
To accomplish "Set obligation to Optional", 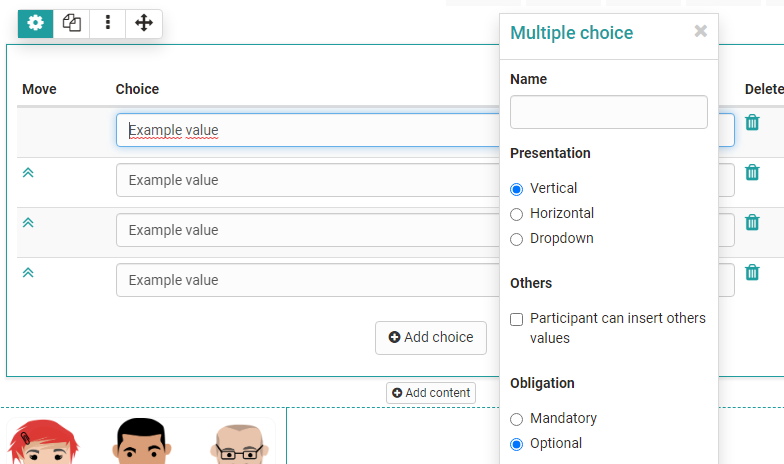I will pos(516,444).
